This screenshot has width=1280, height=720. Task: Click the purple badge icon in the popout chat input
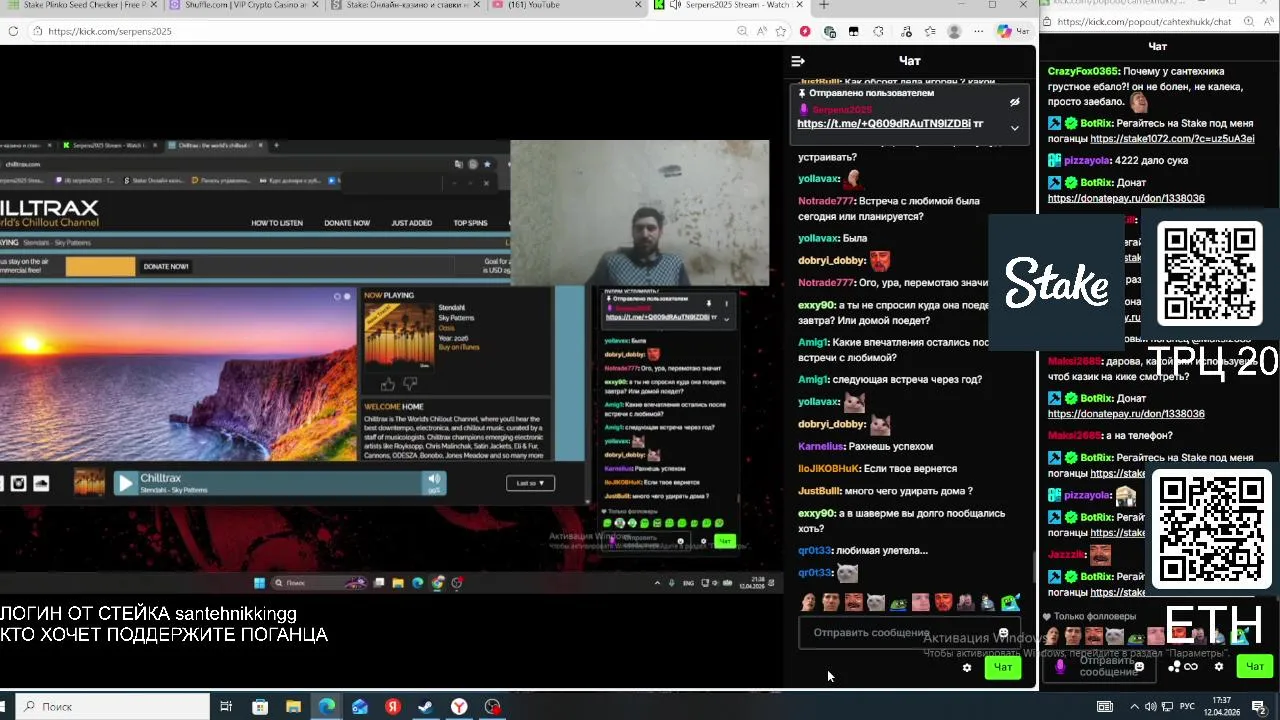(x=1061, y=667)
